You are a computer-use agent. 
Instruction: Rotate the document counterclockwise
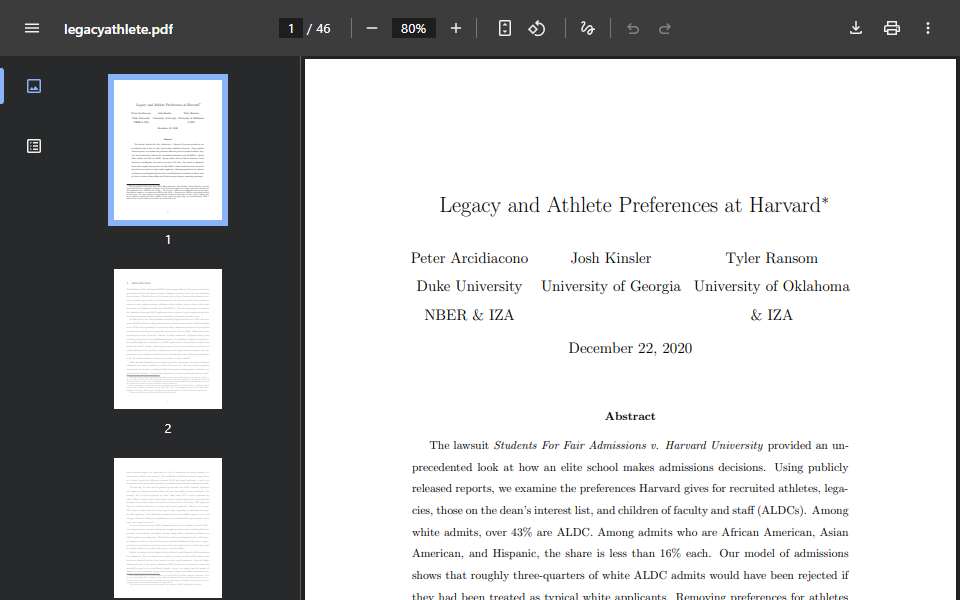tap(537, 28)
